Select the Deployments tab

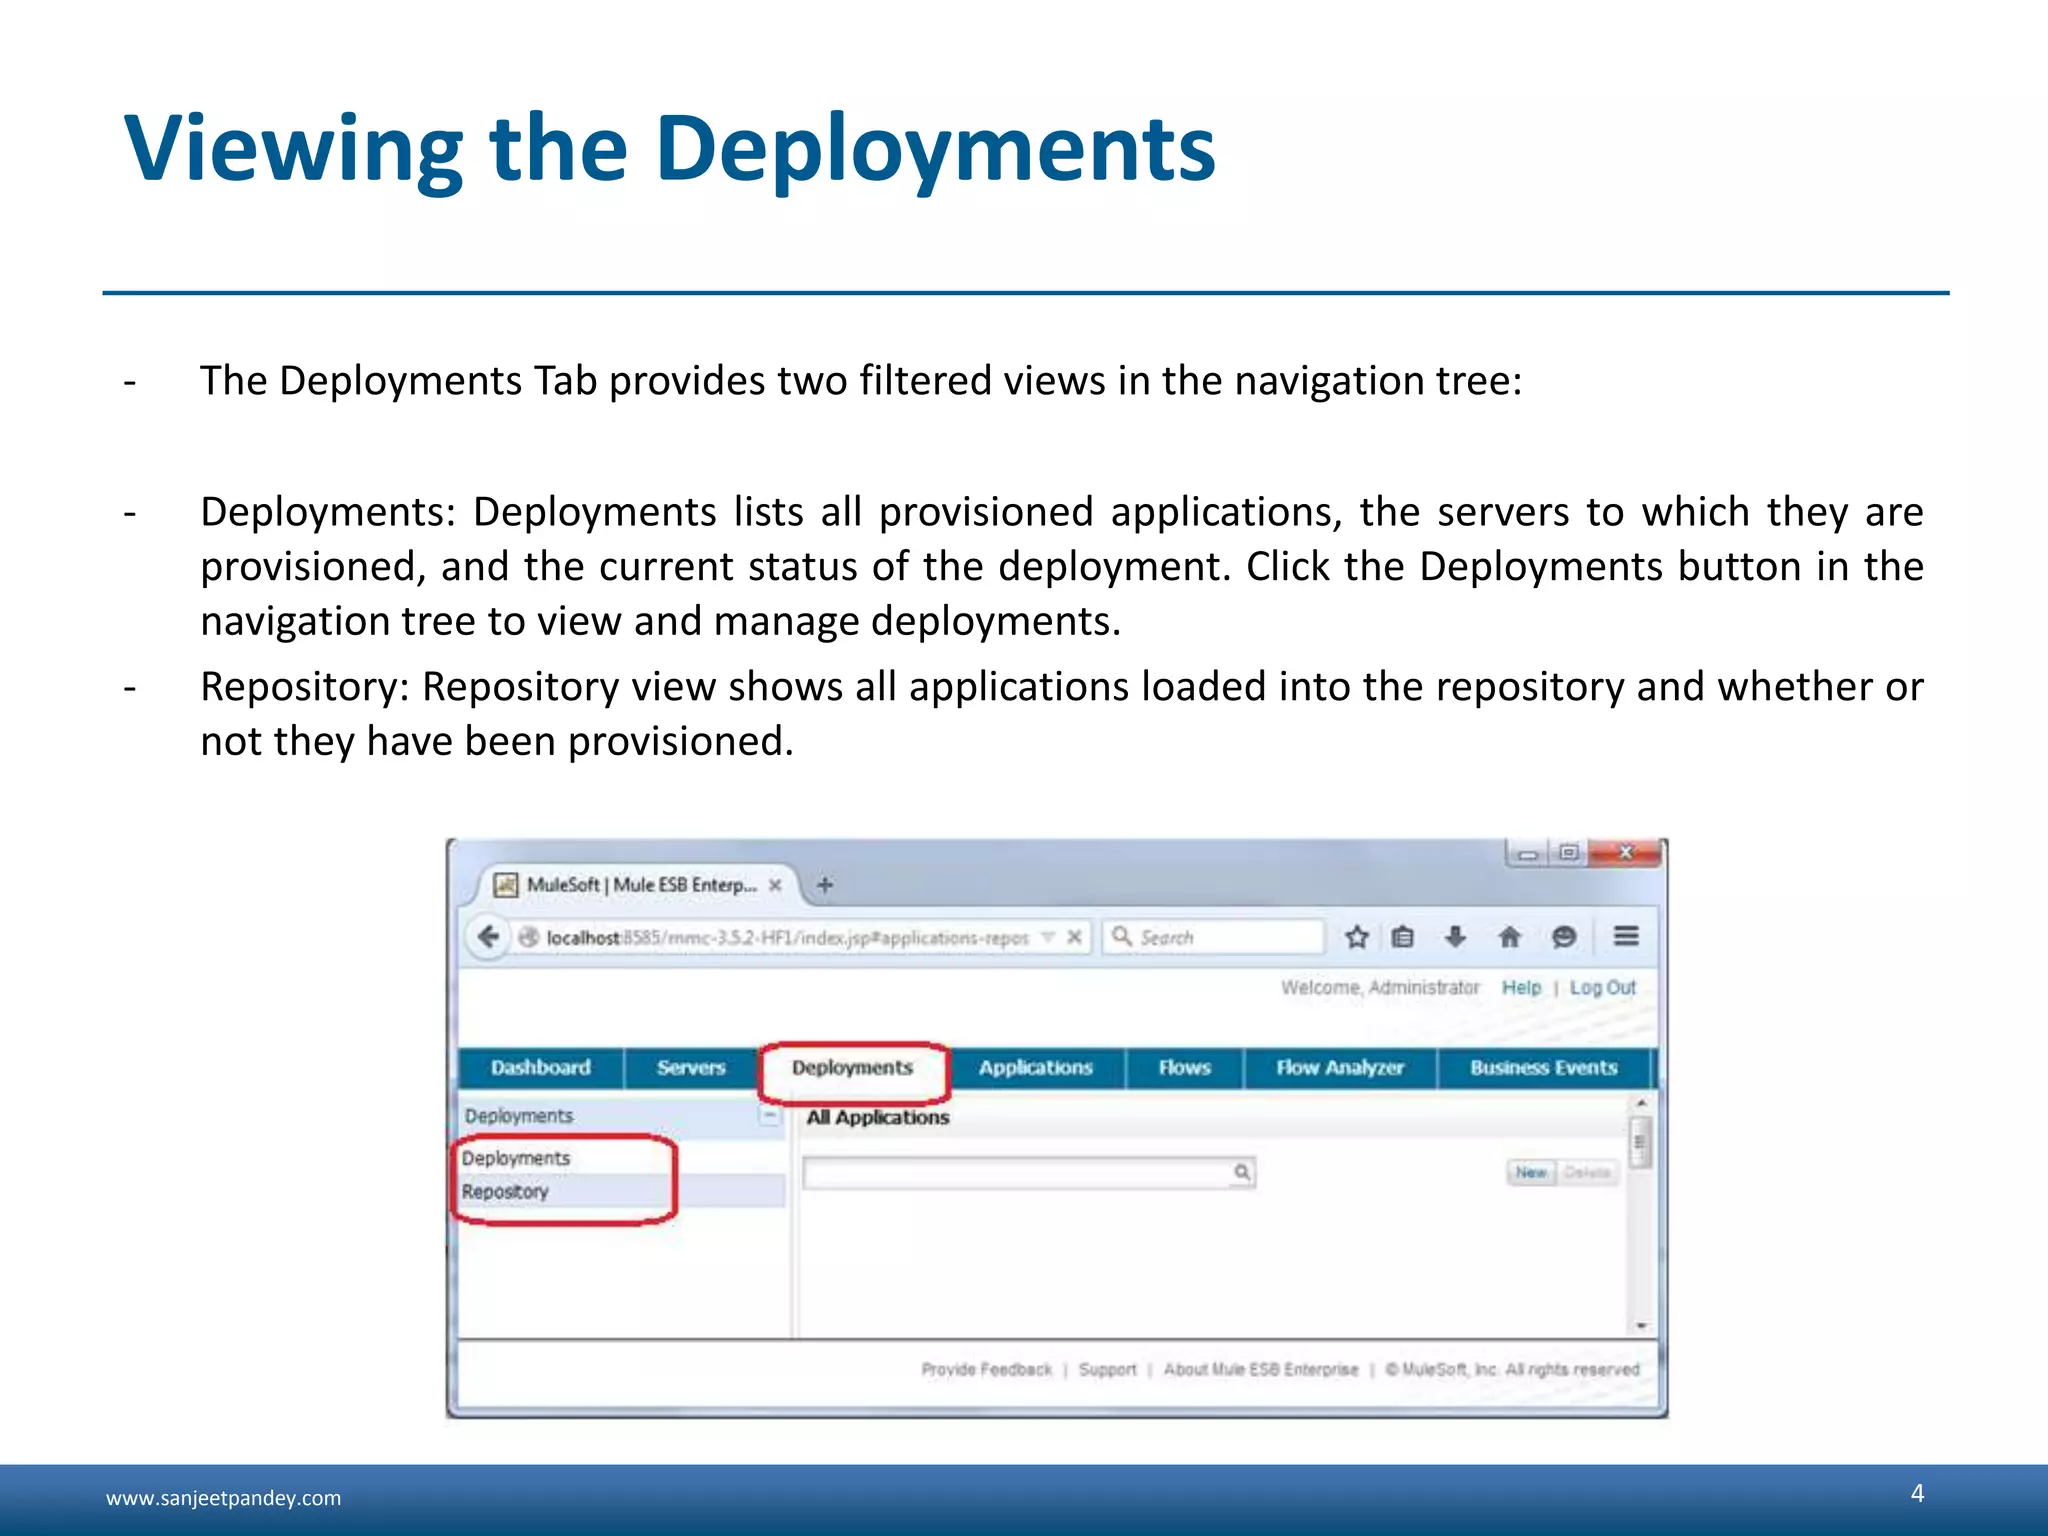853,1068
